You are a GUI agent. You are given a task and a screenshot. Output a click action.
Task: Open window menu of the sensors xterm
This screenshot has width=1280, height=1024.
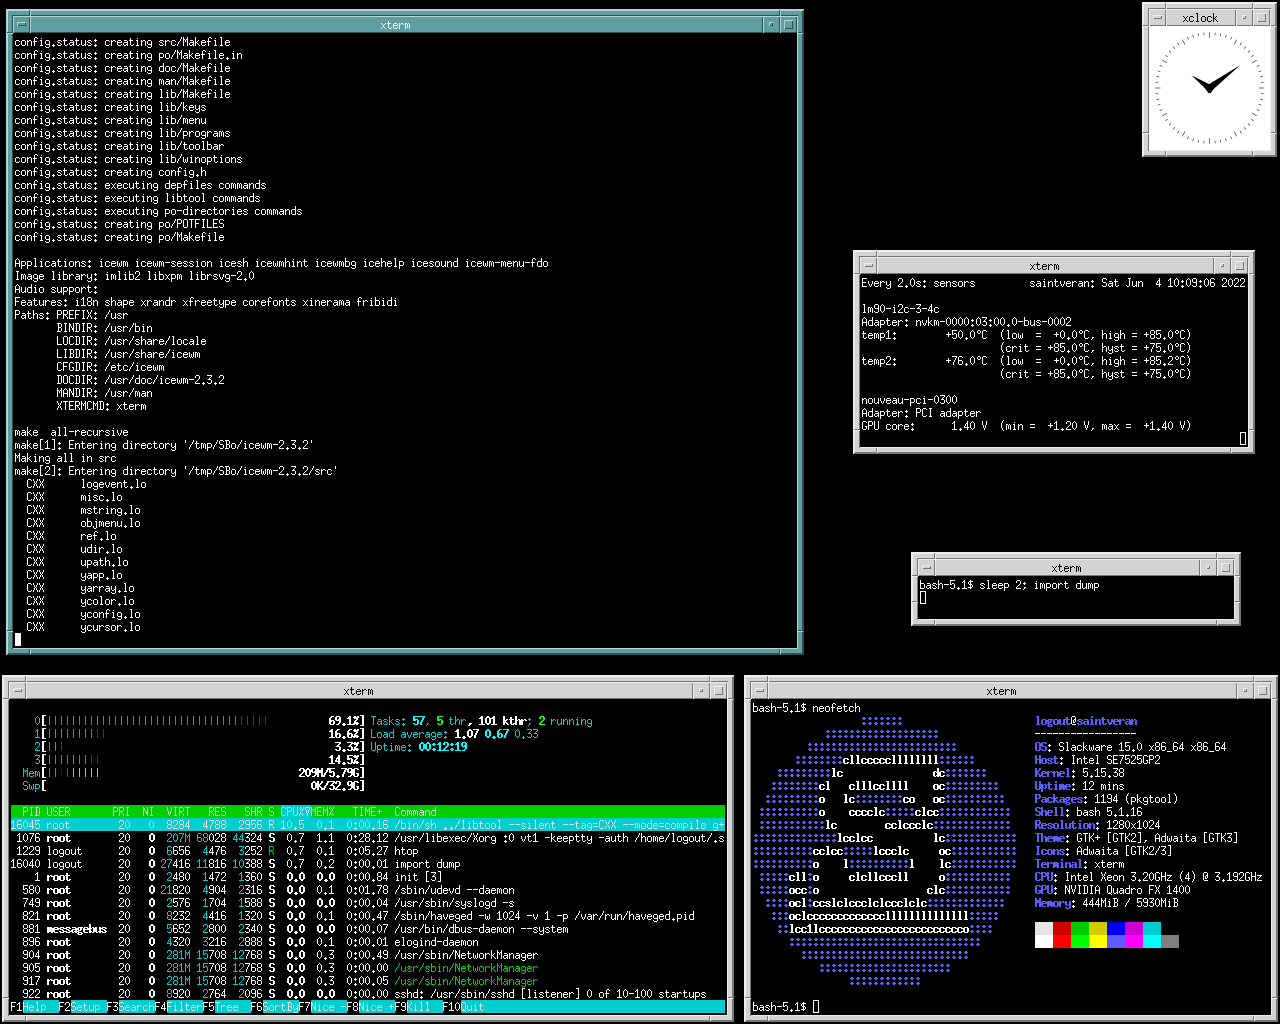point(868,265)
